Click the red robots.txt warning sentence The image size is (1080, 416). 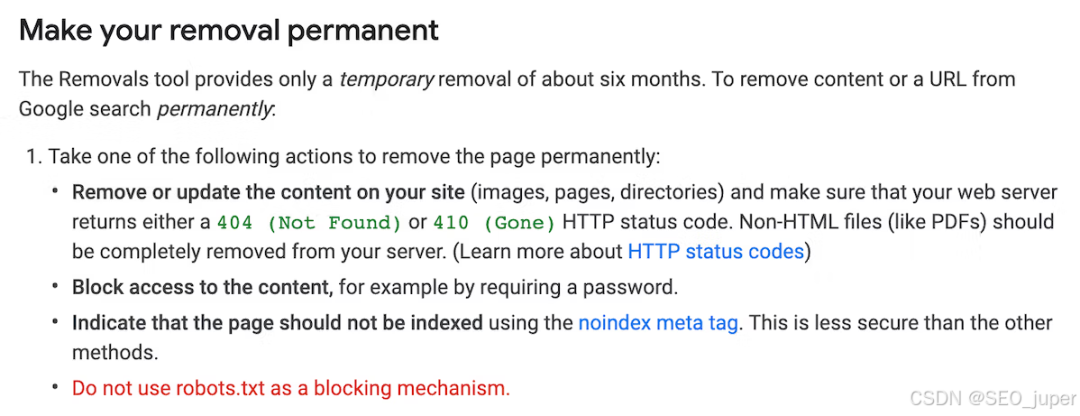click(x=290, y=387)
